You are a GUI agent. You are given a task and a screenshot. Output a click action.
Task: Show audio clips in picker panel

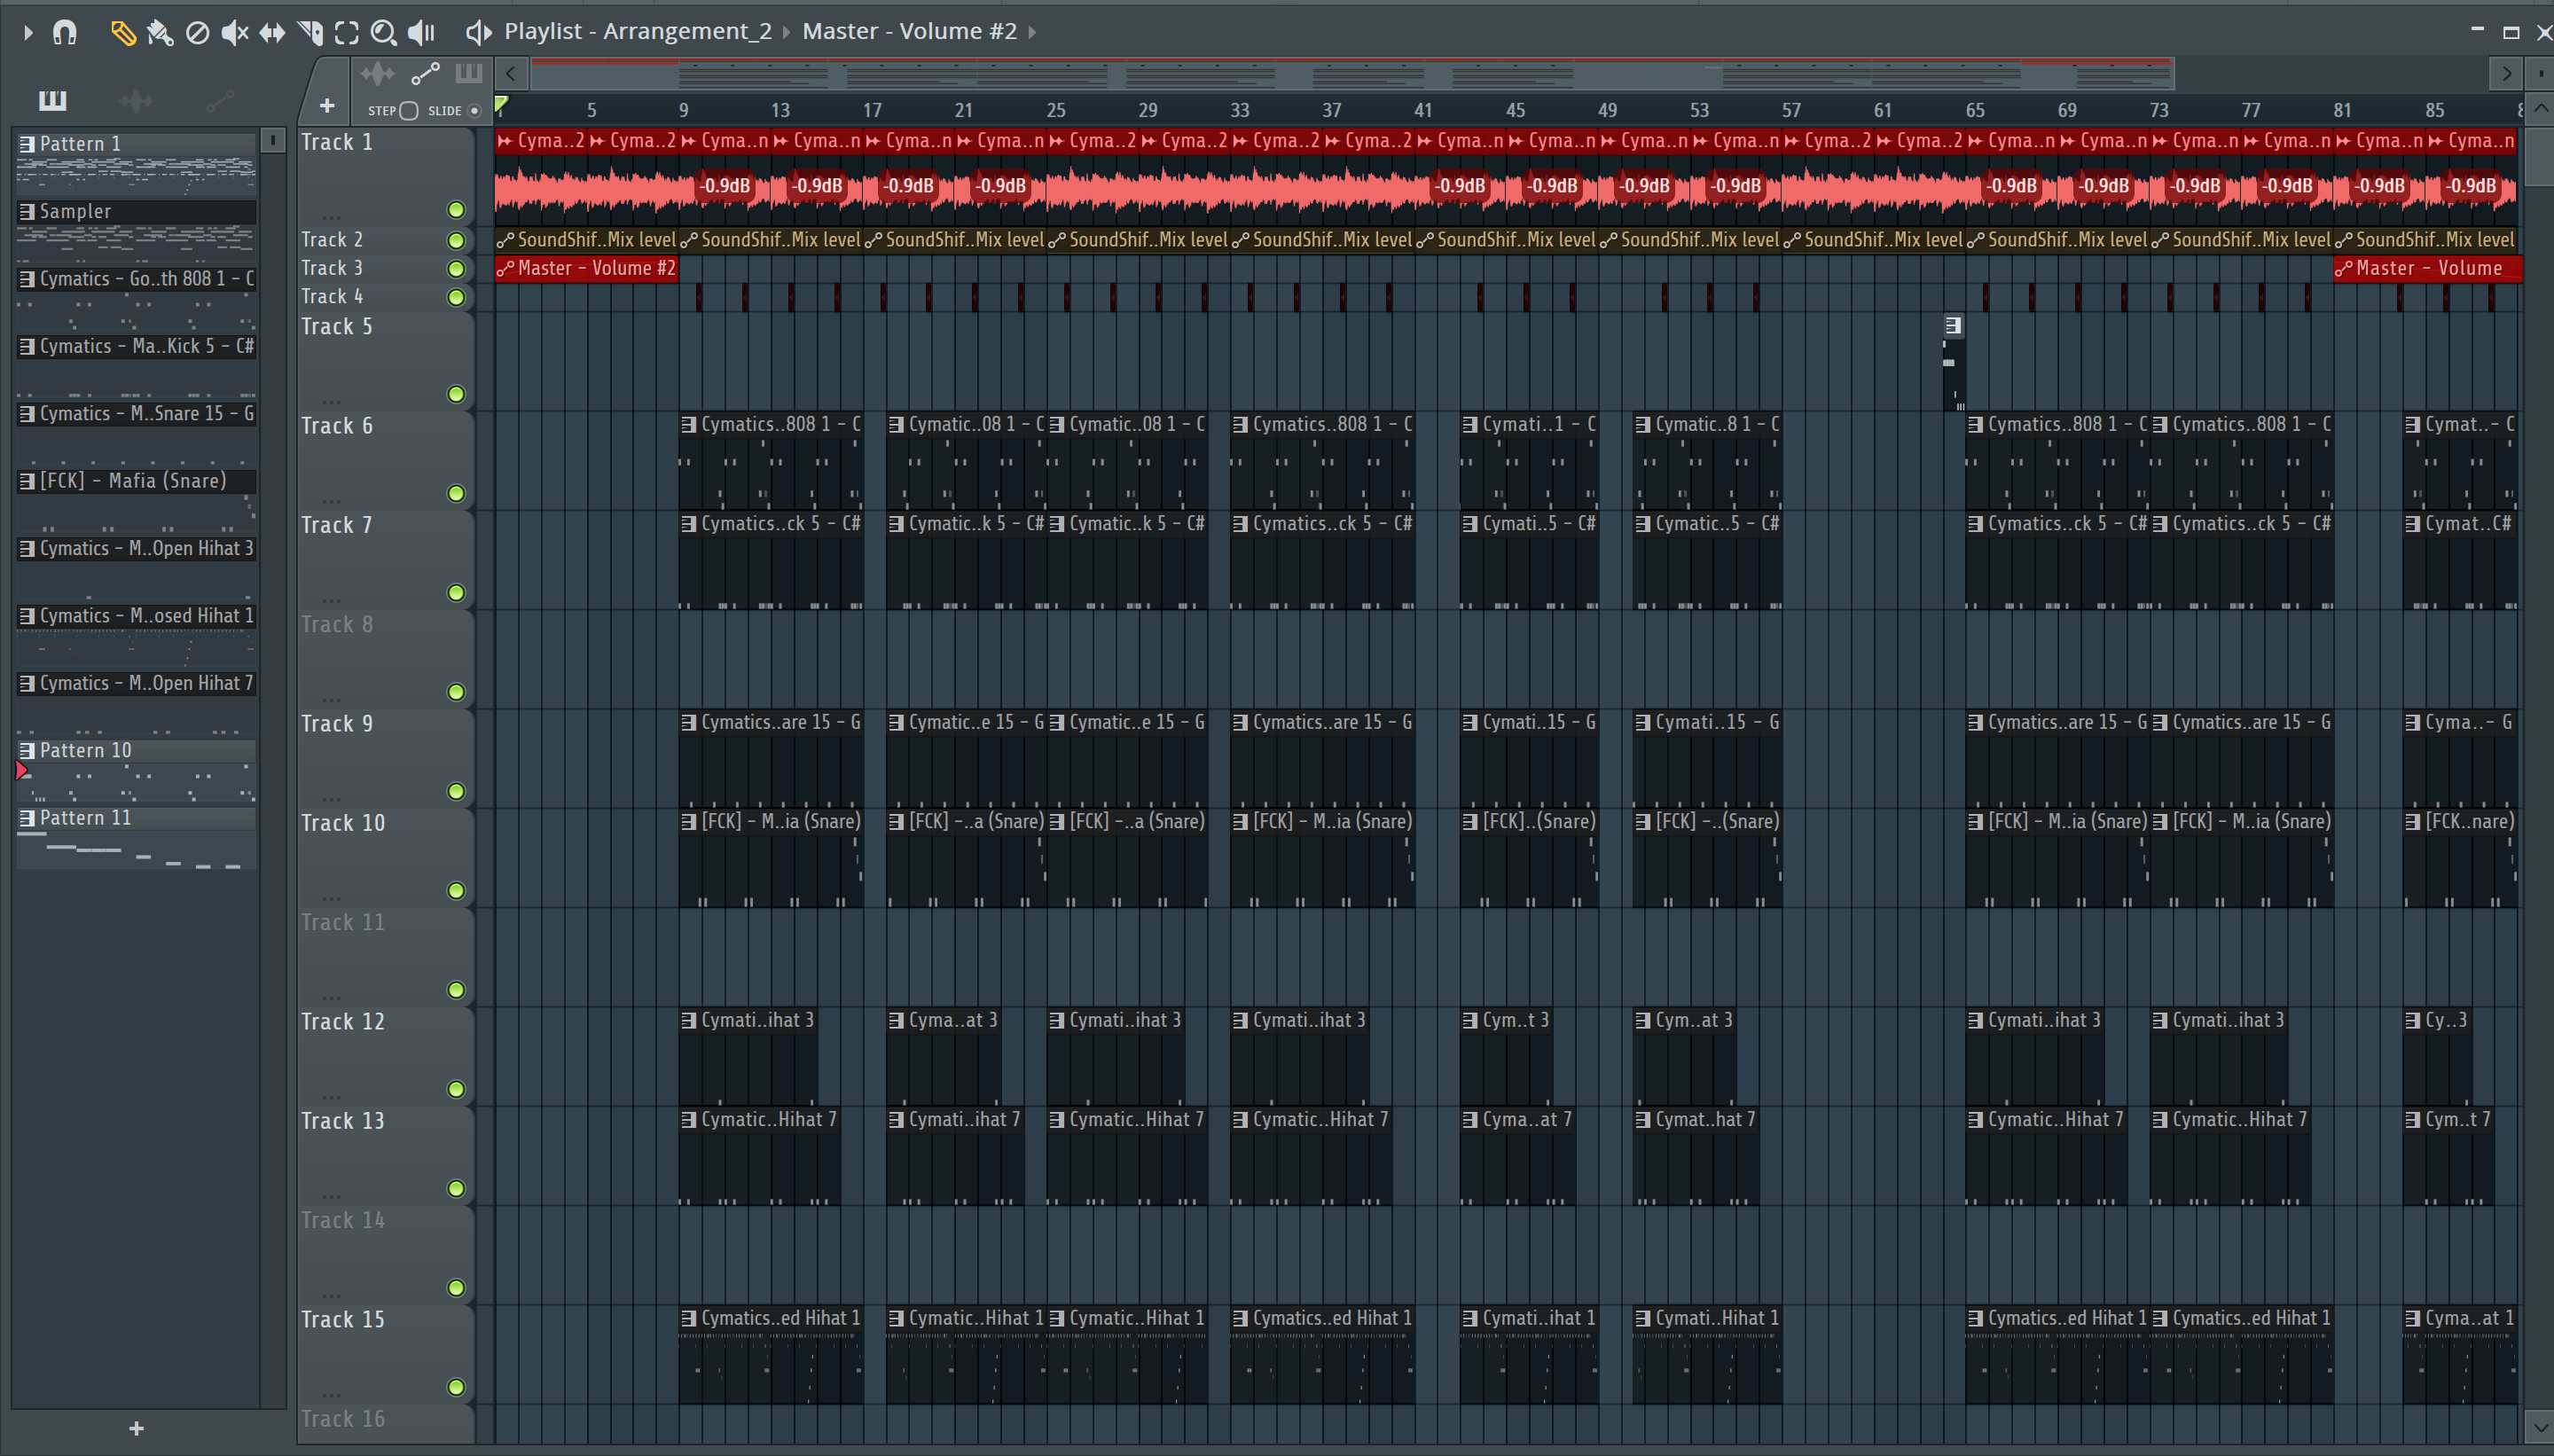tap(136, 100)
